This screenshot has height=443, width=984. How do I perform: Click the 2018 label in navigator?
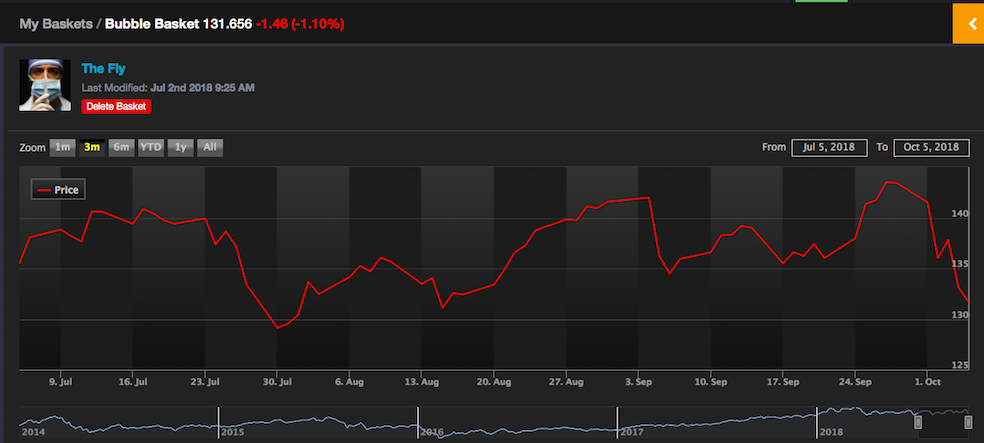tap(830, 432)
